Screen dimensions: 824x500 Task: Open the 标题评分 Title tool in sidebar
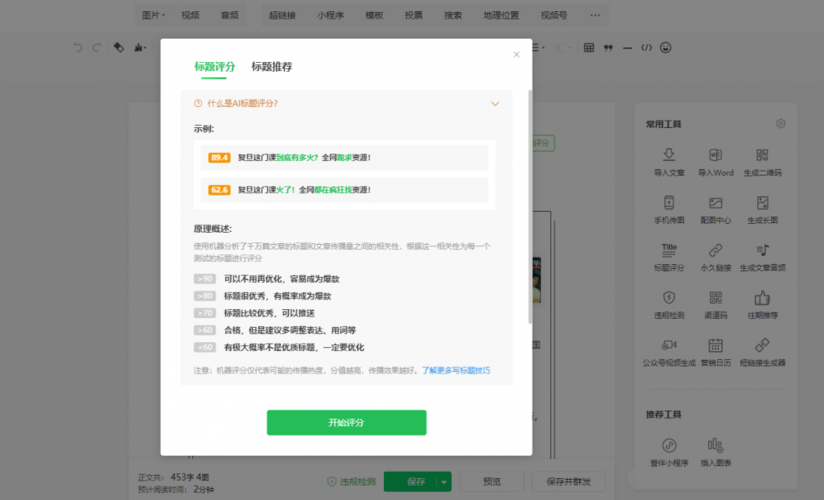[x=668, y=257]
